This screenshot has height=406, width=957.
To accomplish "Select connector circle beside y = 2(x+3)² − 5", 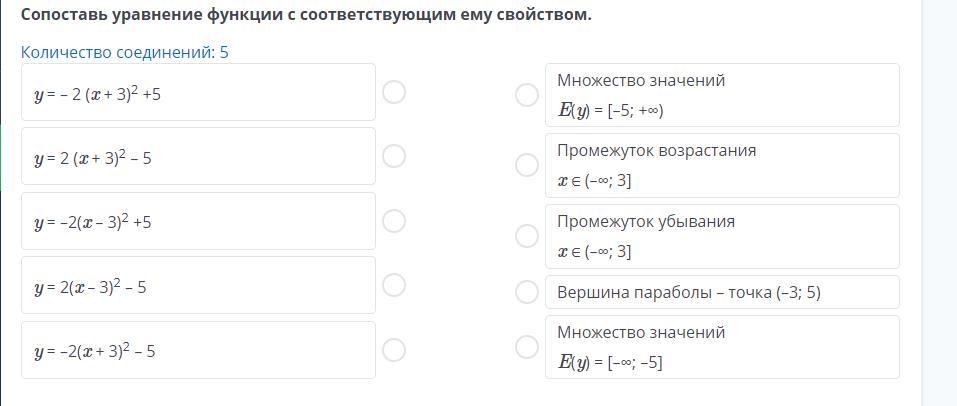I will coord(394,156).
